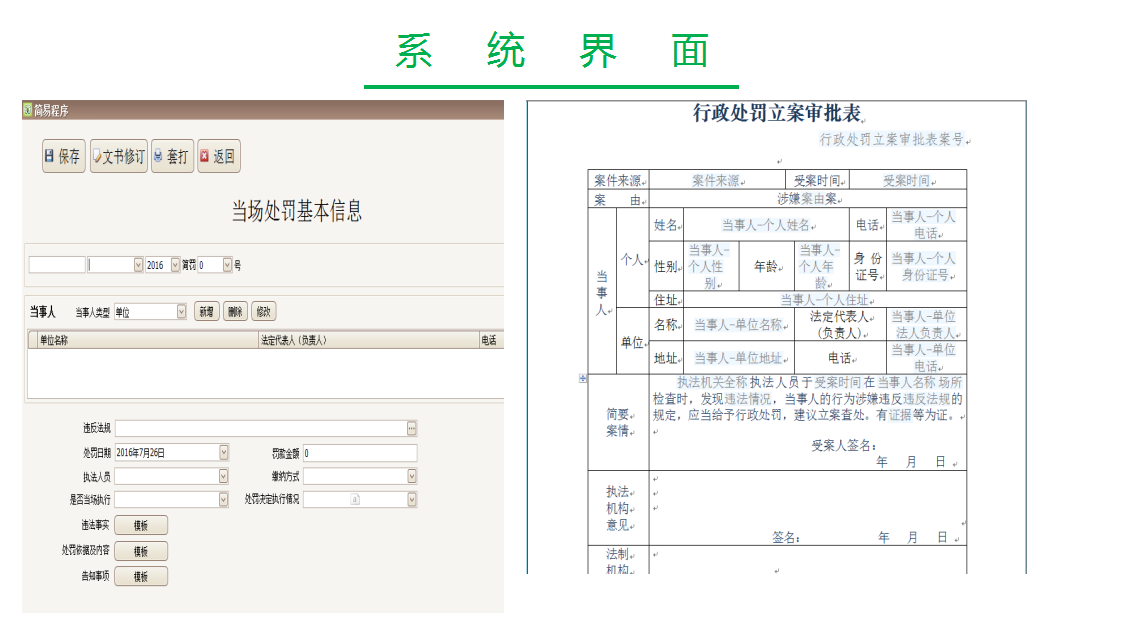Click the 简易程序 title bar icon
1122x626 pixels.
point(28,110)
